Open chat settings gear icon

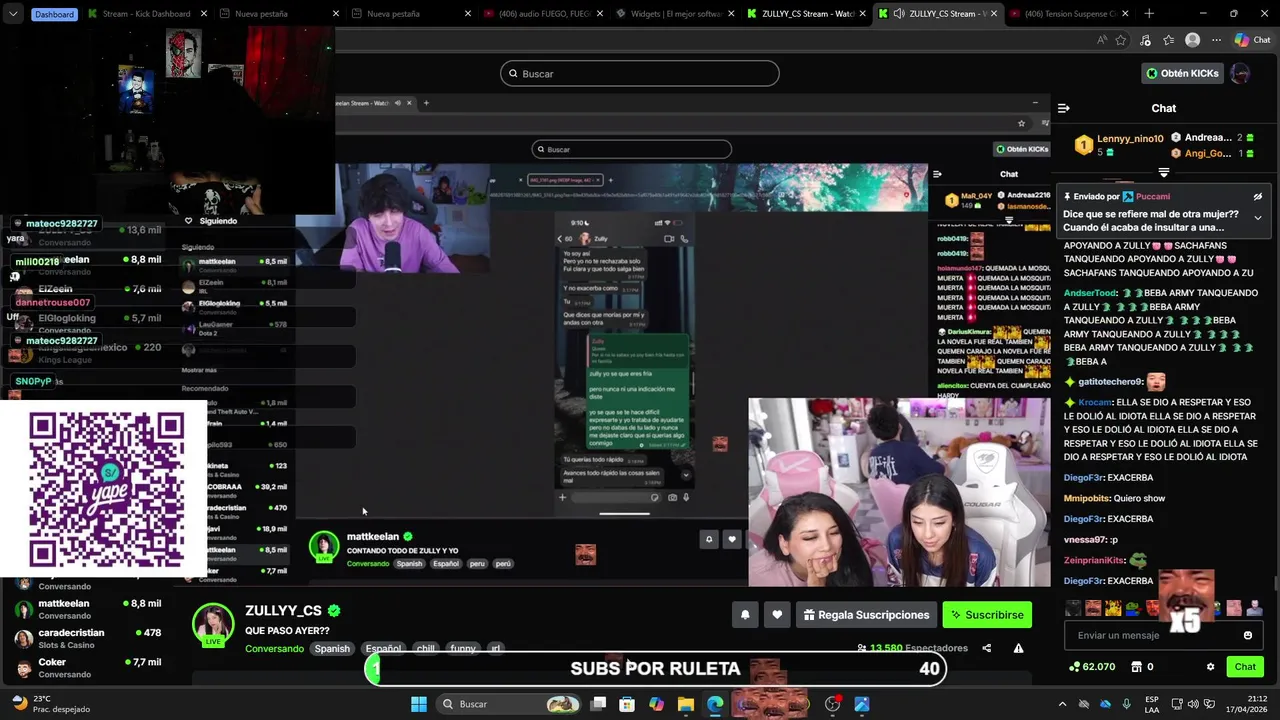click(x=1210, y=667)
